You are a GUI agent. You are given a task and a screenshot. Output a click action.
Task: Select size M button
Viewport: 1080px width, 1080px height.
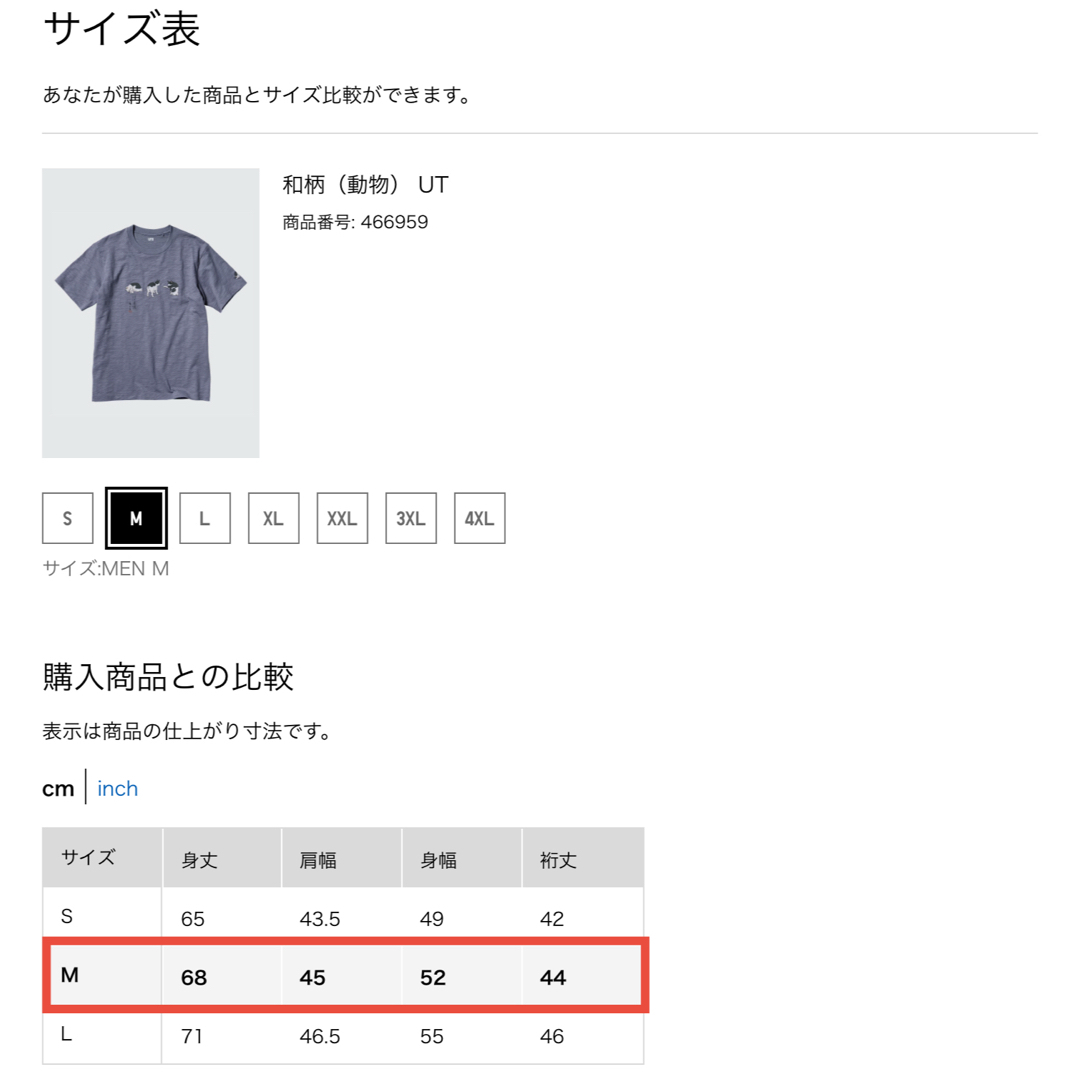(136, 518)
